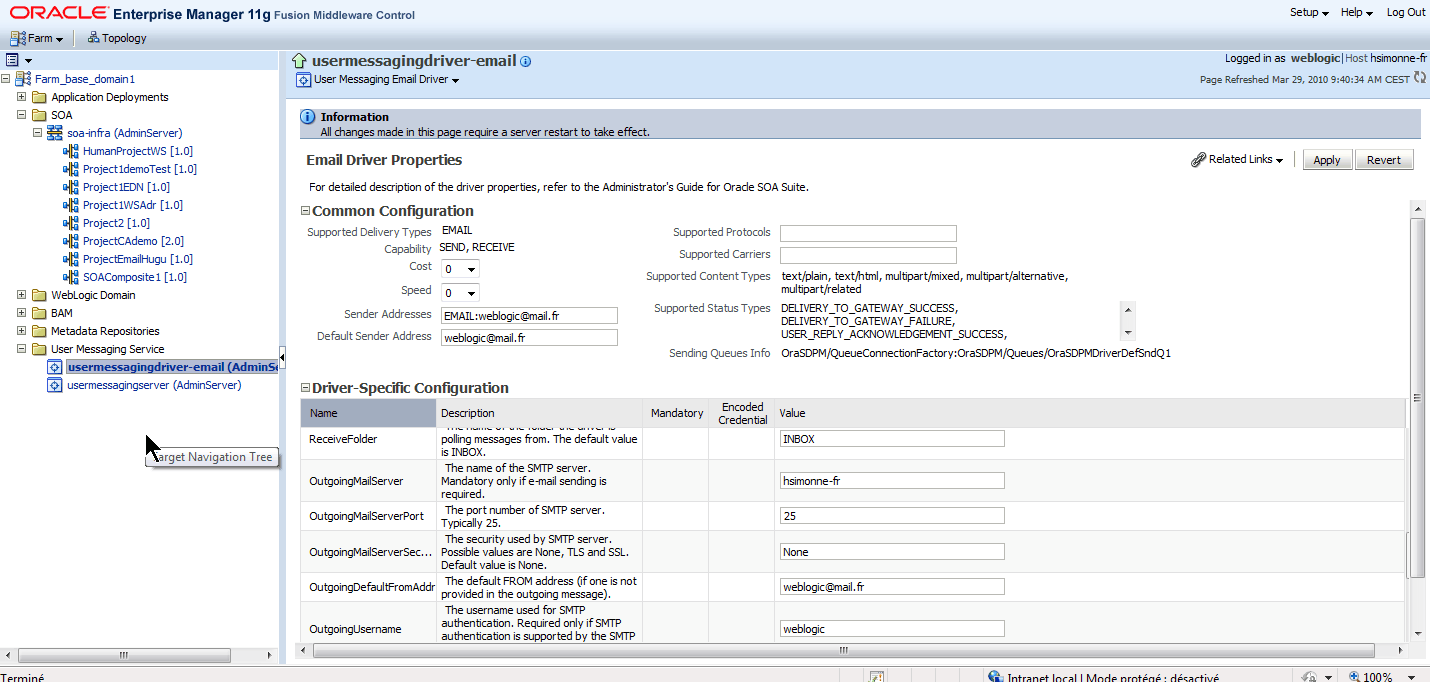The height and width of the screenshot is (682, 1430).
Task: Open the User Messaging Email Driver menu
Action: click(x=386, y=80)
